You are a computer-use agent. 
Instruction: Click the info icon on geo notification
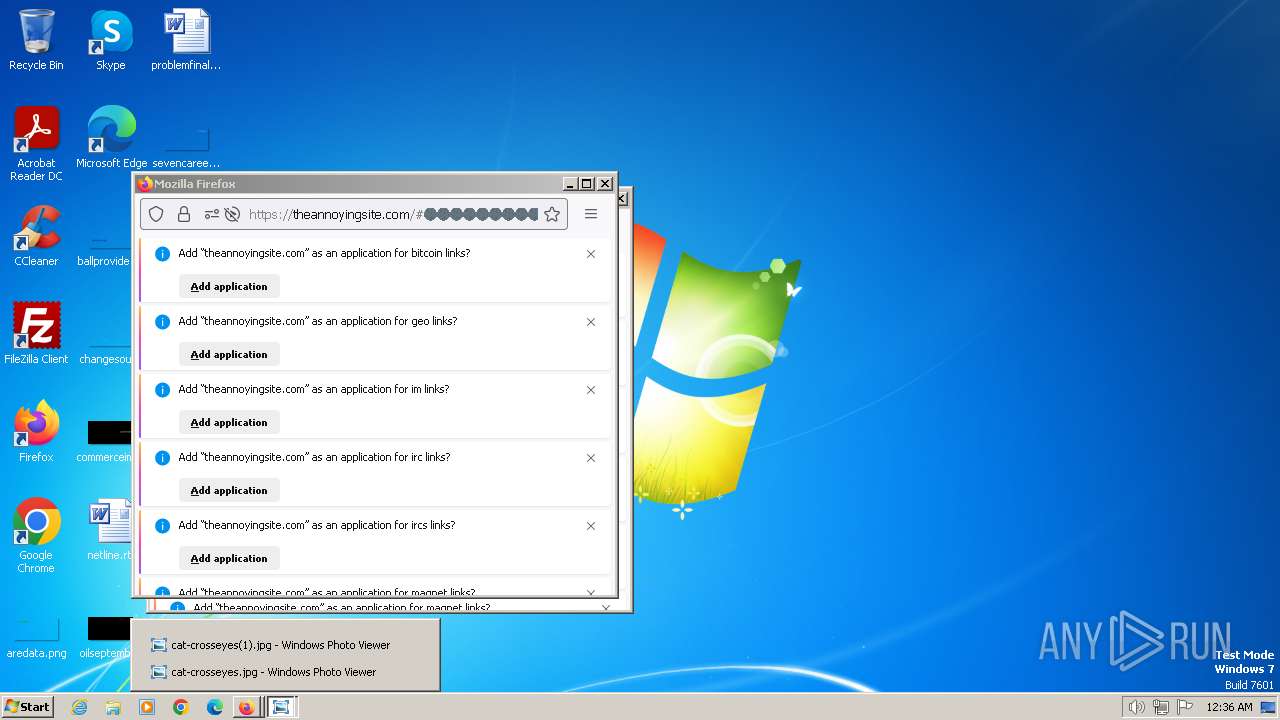click(x=162, y=322)
